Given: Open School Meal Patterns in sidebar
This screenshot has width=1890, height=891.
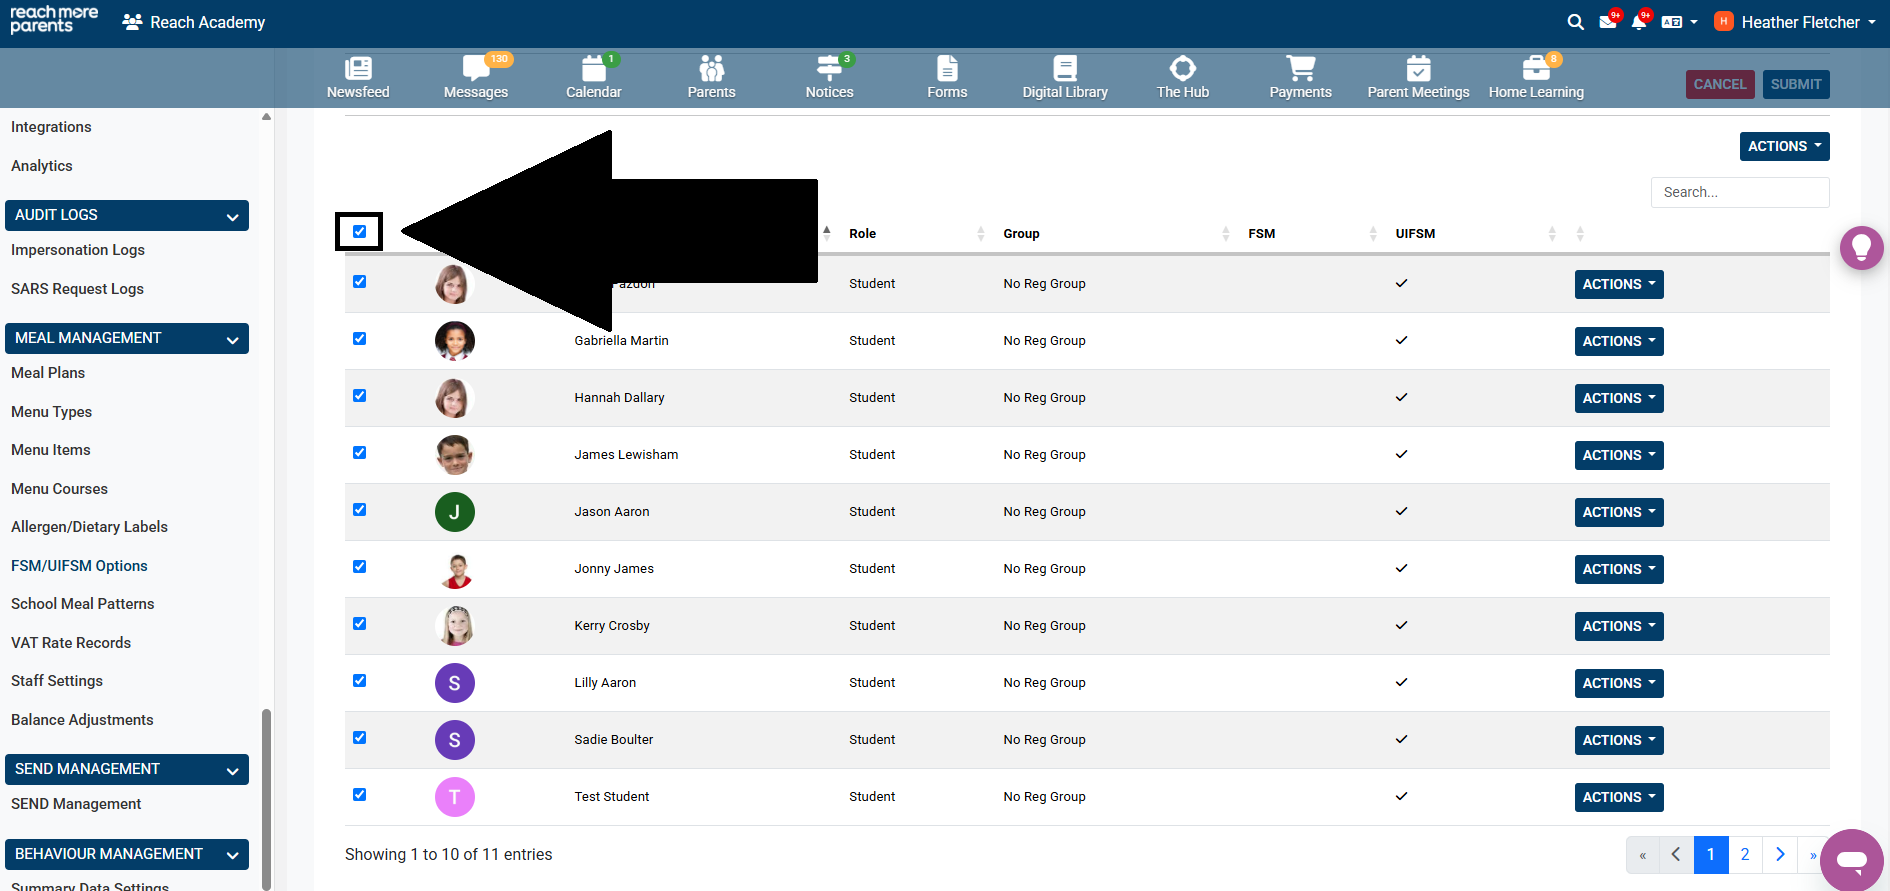Looking at the screenshot, I should click(83, 604).
